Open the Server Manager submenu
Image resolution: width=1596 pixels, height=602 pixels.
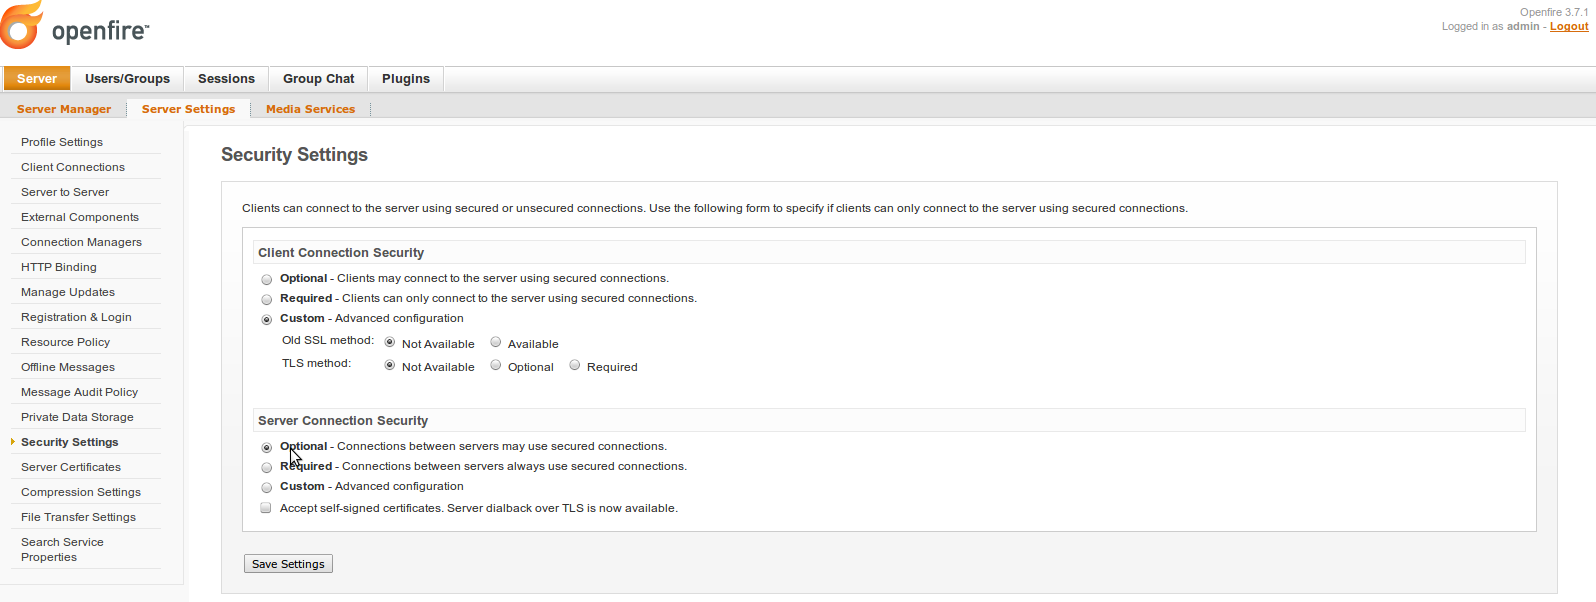tap(64, 109)
